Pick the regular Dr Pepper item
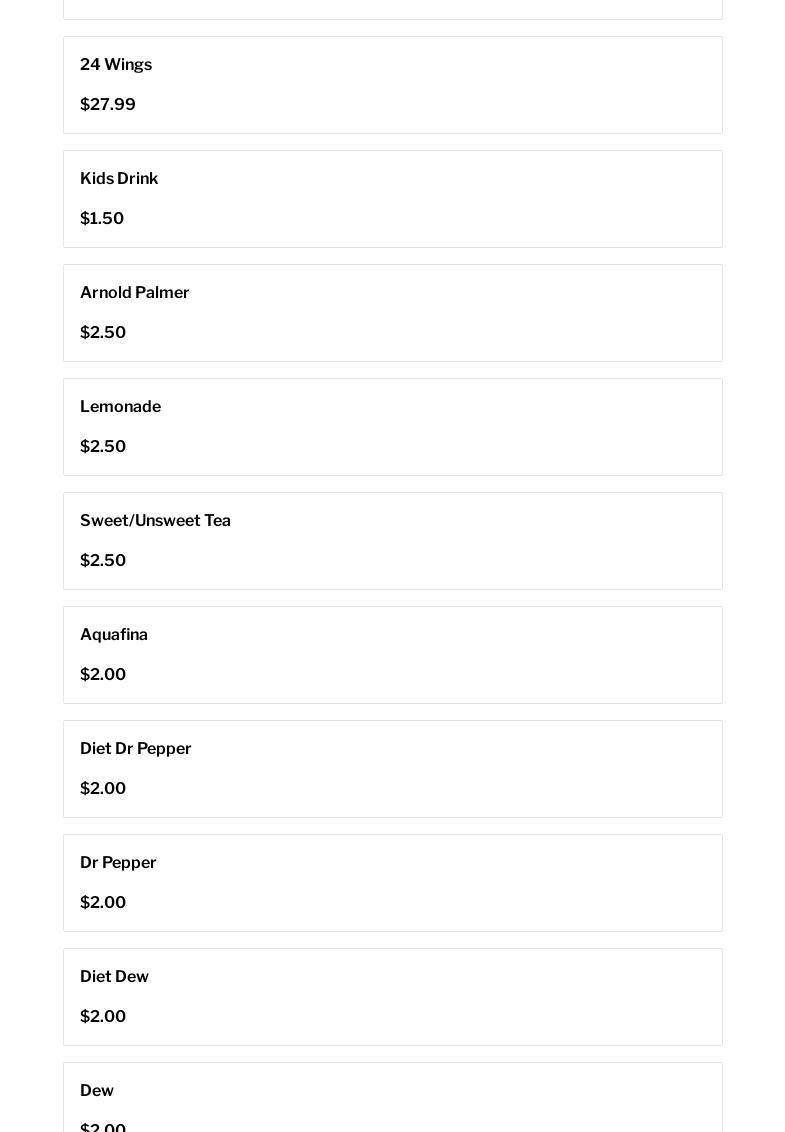 point(118,863)
